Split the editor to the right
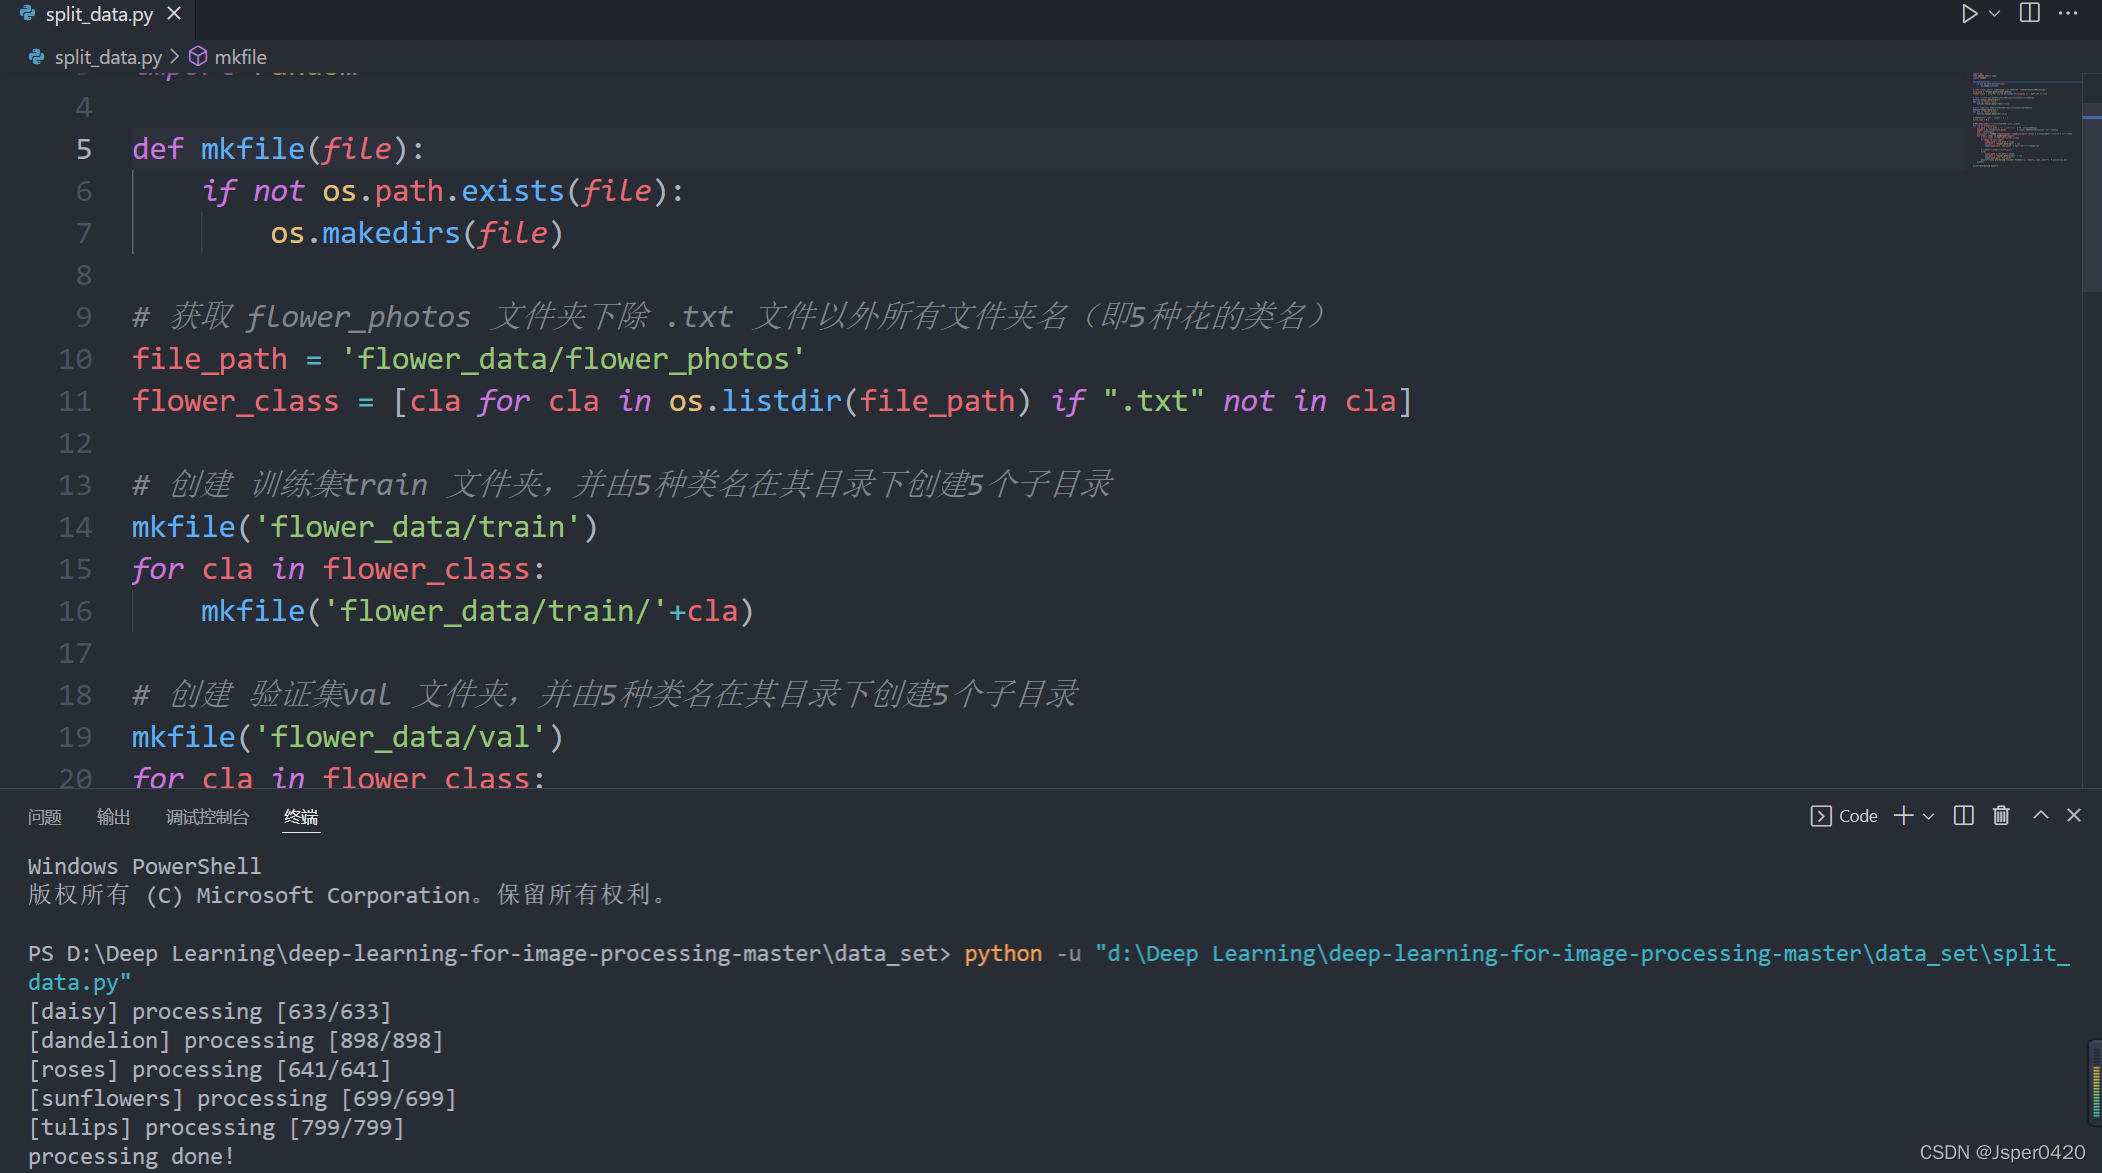Viewport: 2102px width, 1173px height. [x=2030, y=13]
